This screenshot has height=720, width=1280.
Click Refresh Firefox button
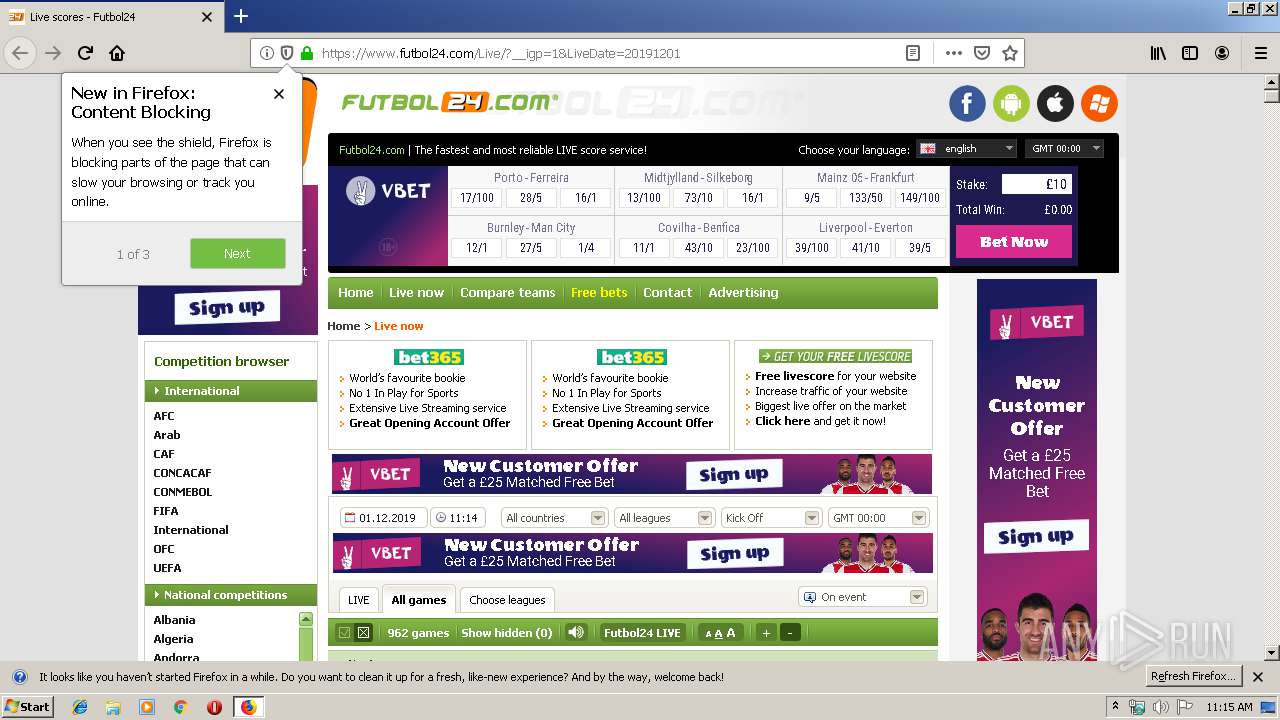pyautogui.click(x=1193, y=676)
